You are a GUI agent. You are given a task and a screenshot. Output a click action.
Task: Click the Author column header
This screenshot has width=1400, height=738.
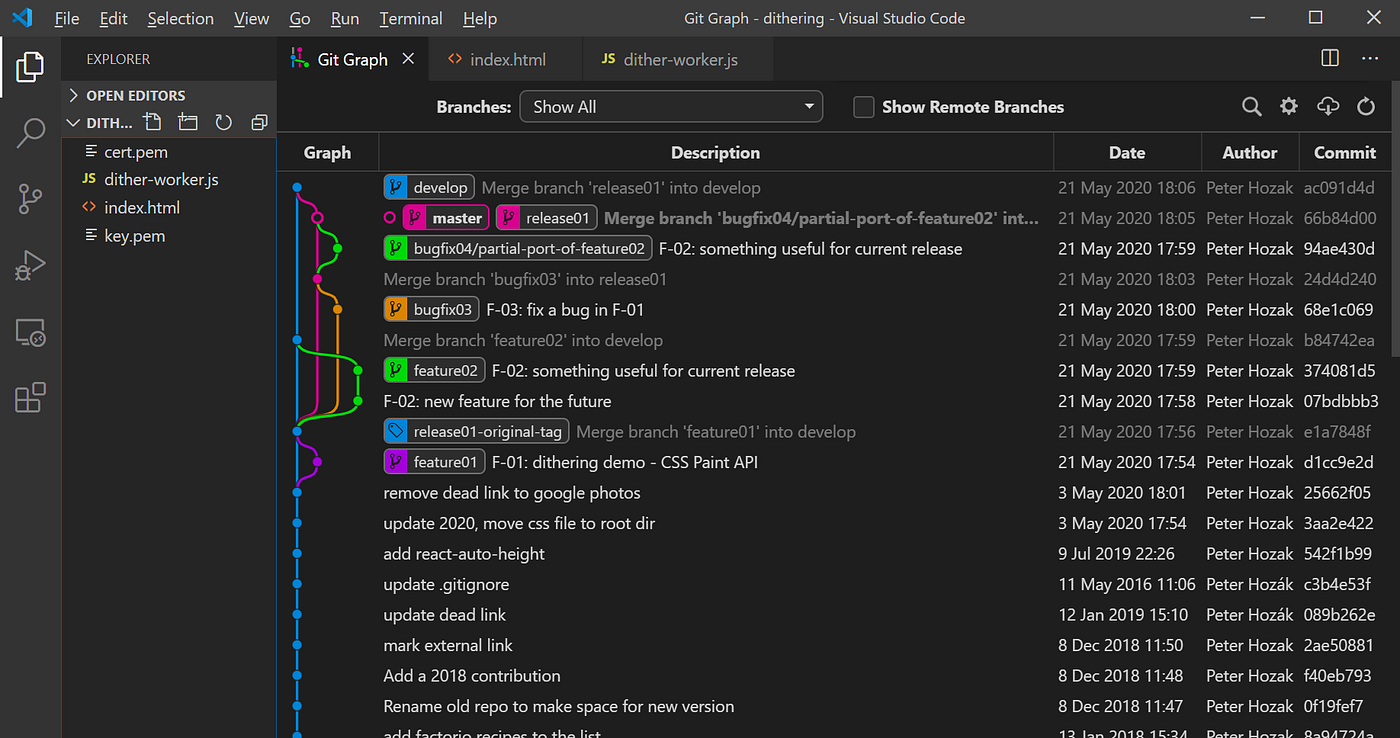(x=1250, y=153)
